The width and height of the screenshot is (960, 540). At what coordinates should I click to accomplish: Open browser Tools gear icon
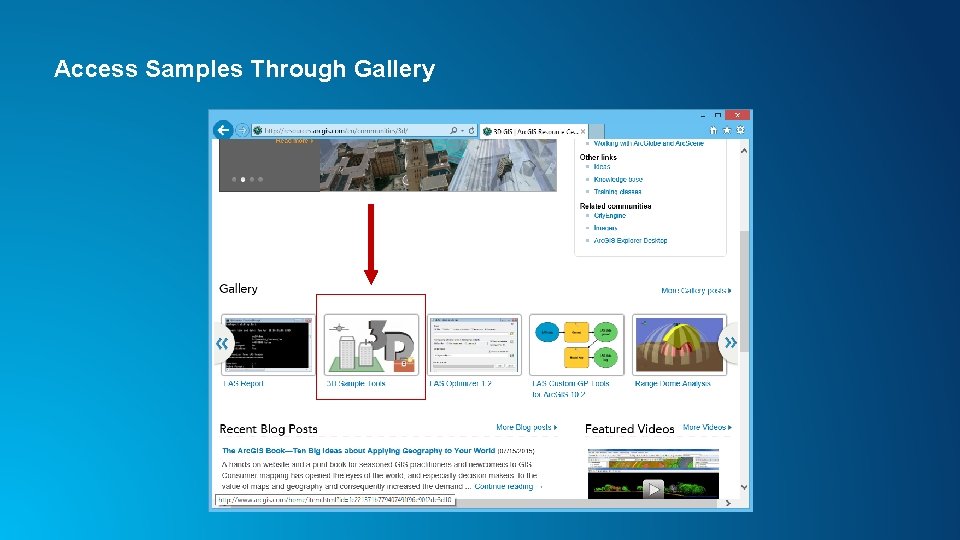pos(740,130)
